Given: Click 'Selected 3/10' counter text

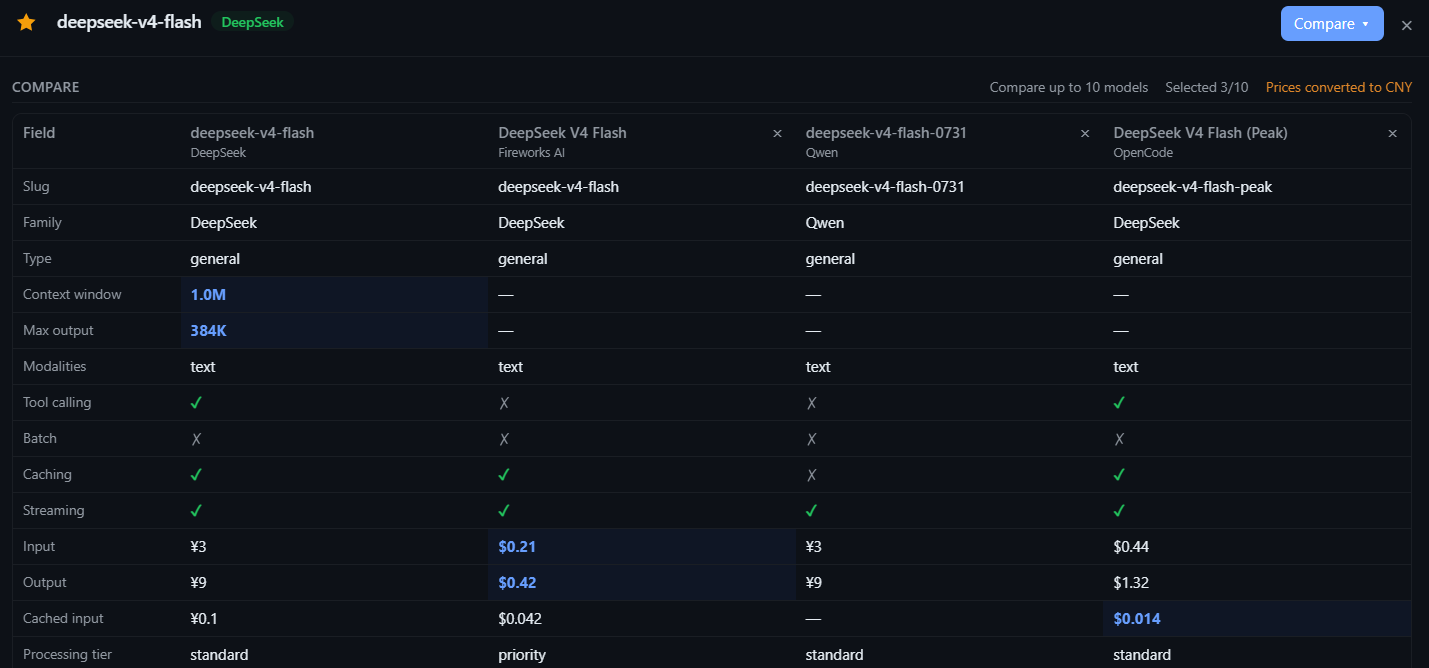Looking at the screenshot, I should [1206, 87].
